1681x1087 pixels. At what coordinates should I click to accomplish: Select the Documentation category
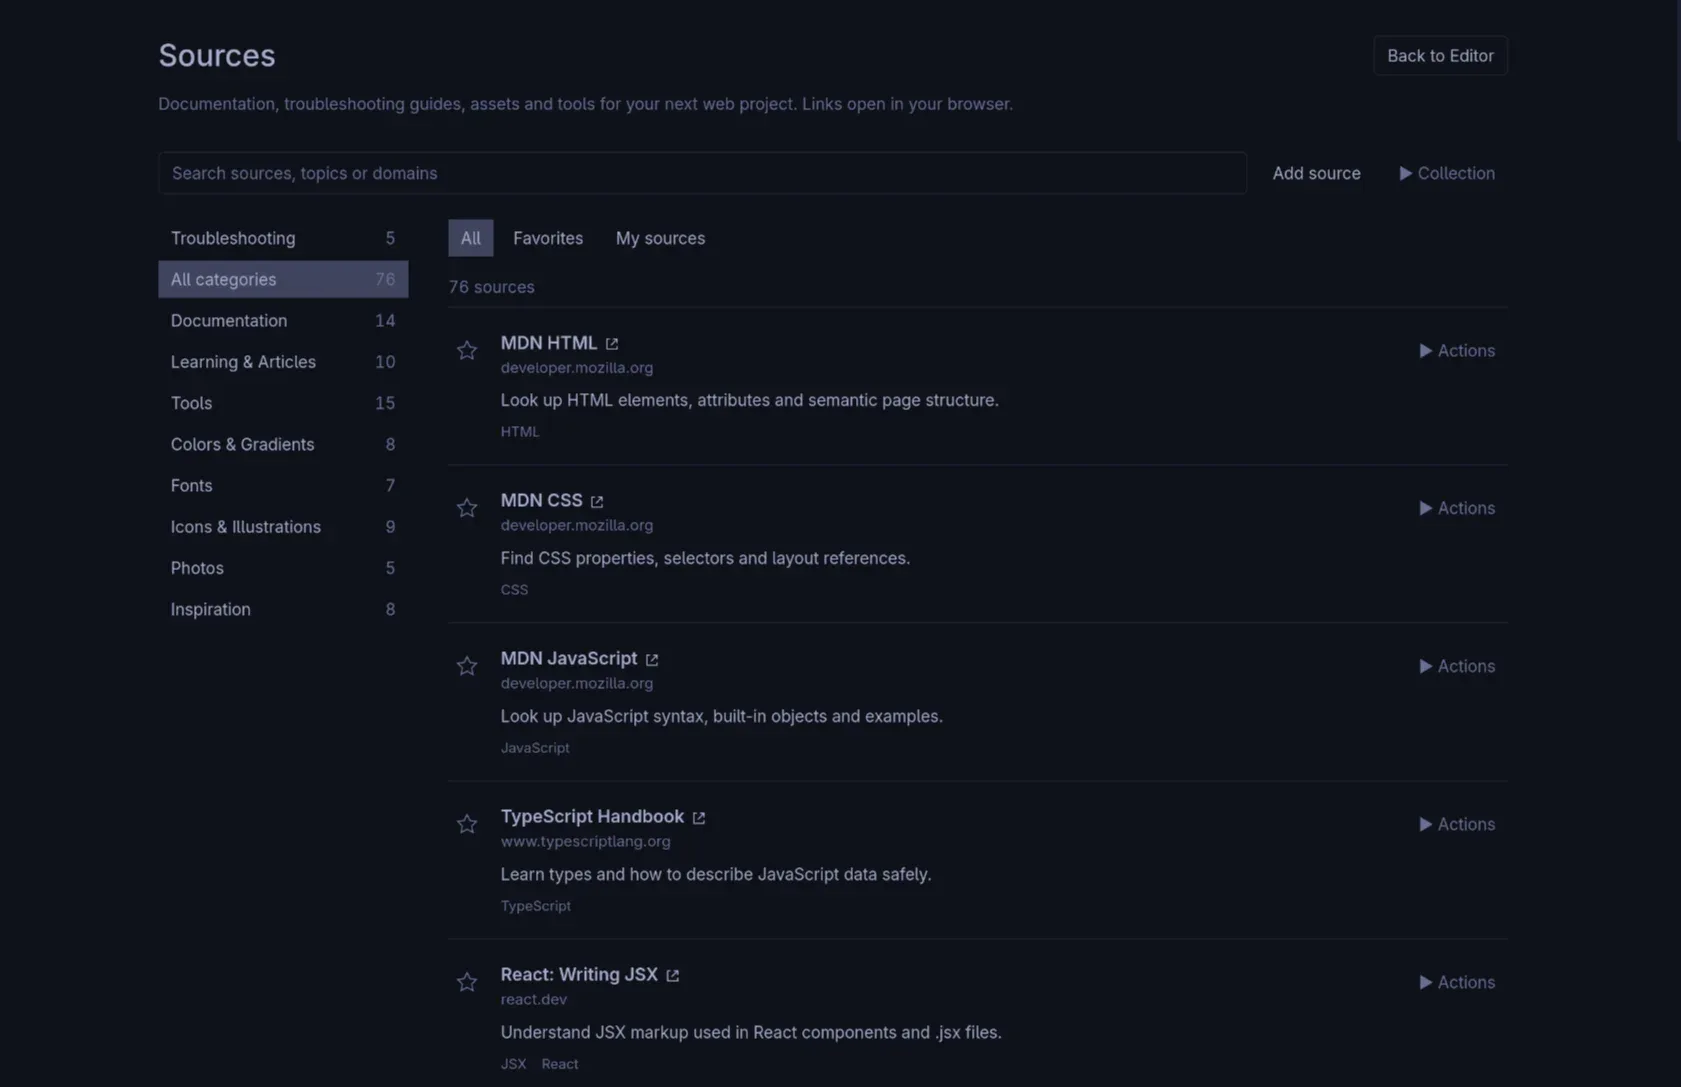coord(283,320)
